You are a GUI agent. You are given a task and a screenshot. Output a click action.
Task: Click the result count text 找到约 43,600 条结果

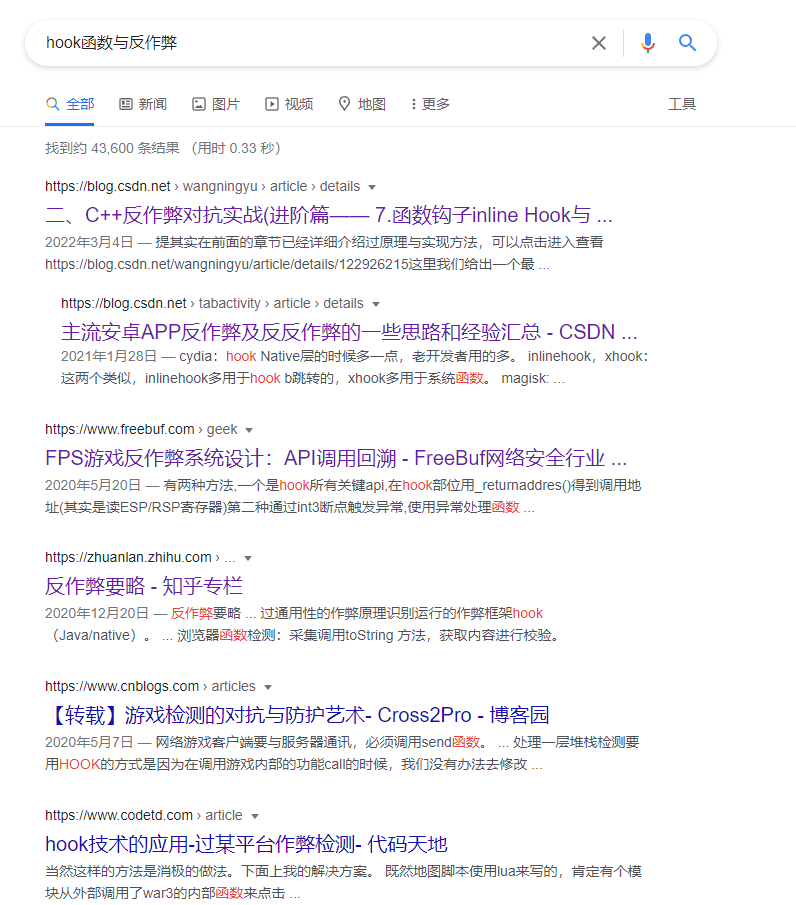[113, 148]
